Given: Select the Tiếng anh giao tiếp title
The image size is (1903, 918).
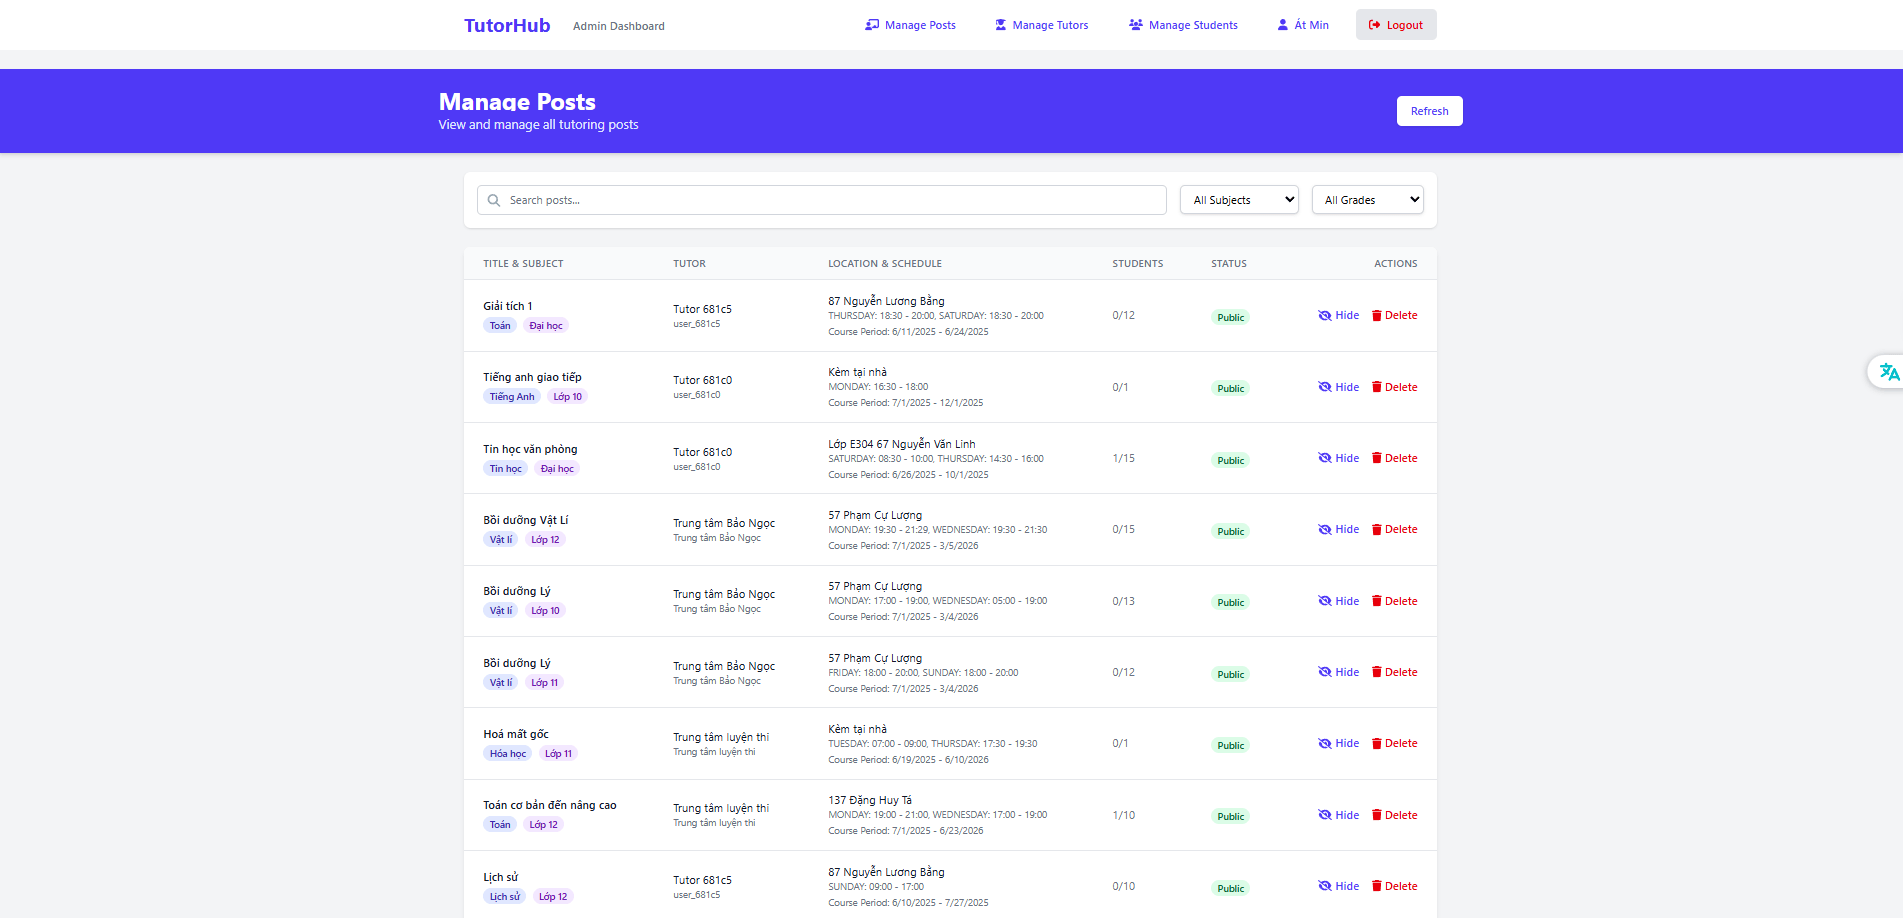Looking at the screenshot, I should [532, 377].
